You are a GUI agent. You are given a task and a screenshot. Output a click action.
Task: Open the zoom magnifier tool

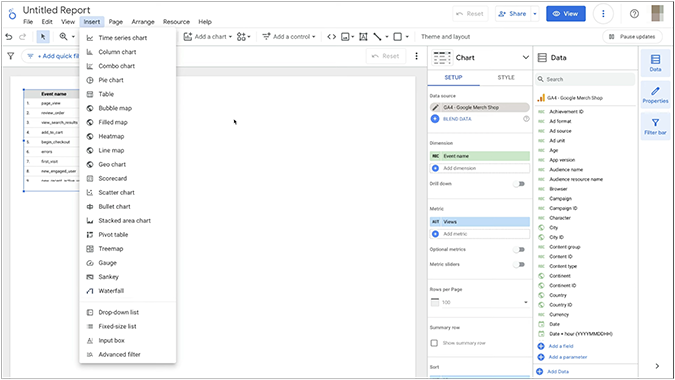pos(63,37)
